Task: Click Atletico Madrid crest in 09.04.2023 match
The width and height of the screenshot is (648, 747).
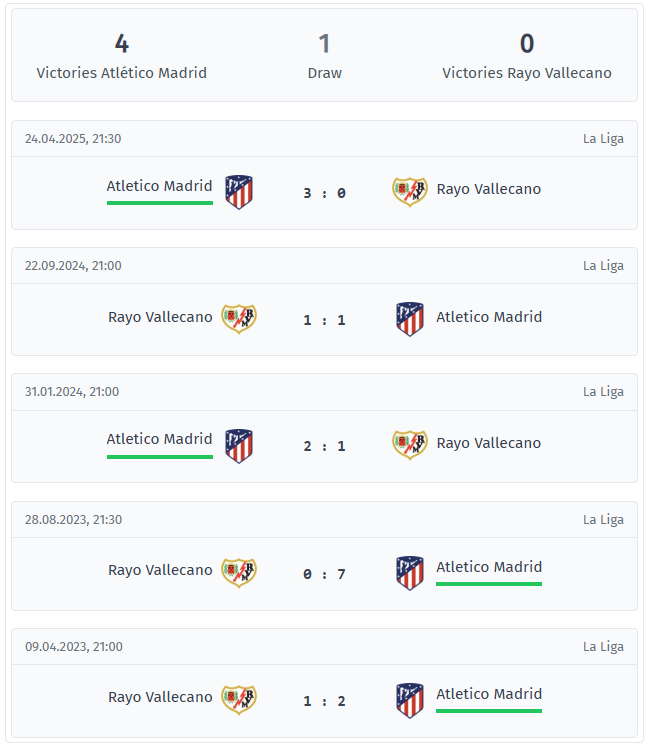Action: tap(410, 700)
